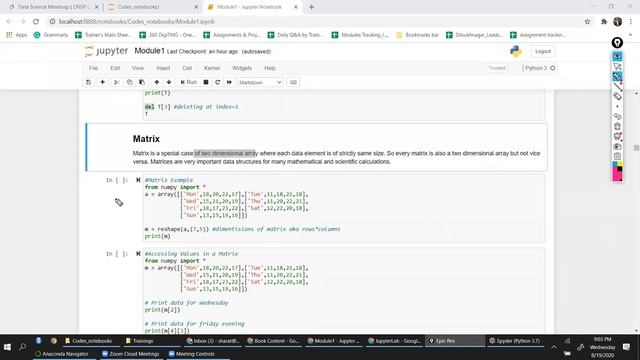Viewport: 640px width, 360px height.
Task: Cut selected cells with the scissors icon
Action: [117, 82]
